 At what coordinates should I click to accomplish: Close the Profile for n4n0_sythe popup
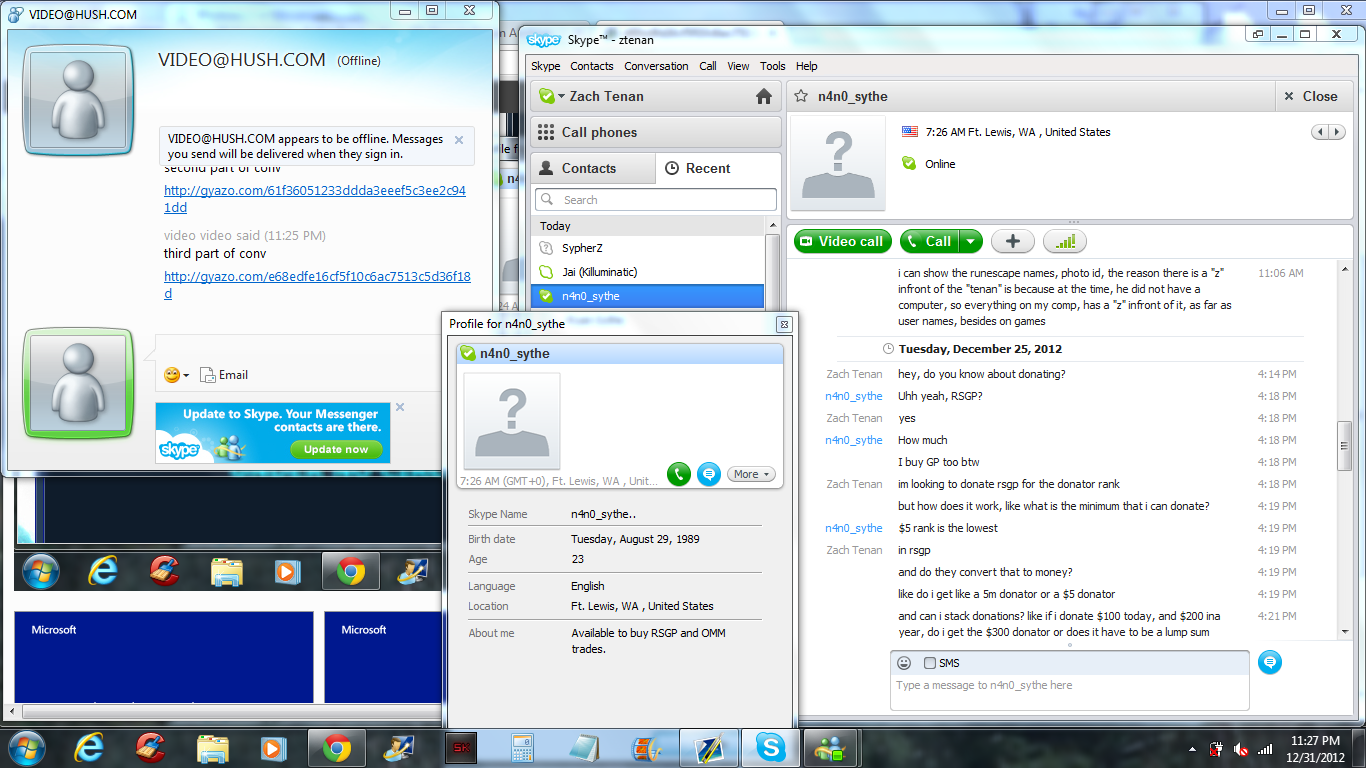pos(784,324)
